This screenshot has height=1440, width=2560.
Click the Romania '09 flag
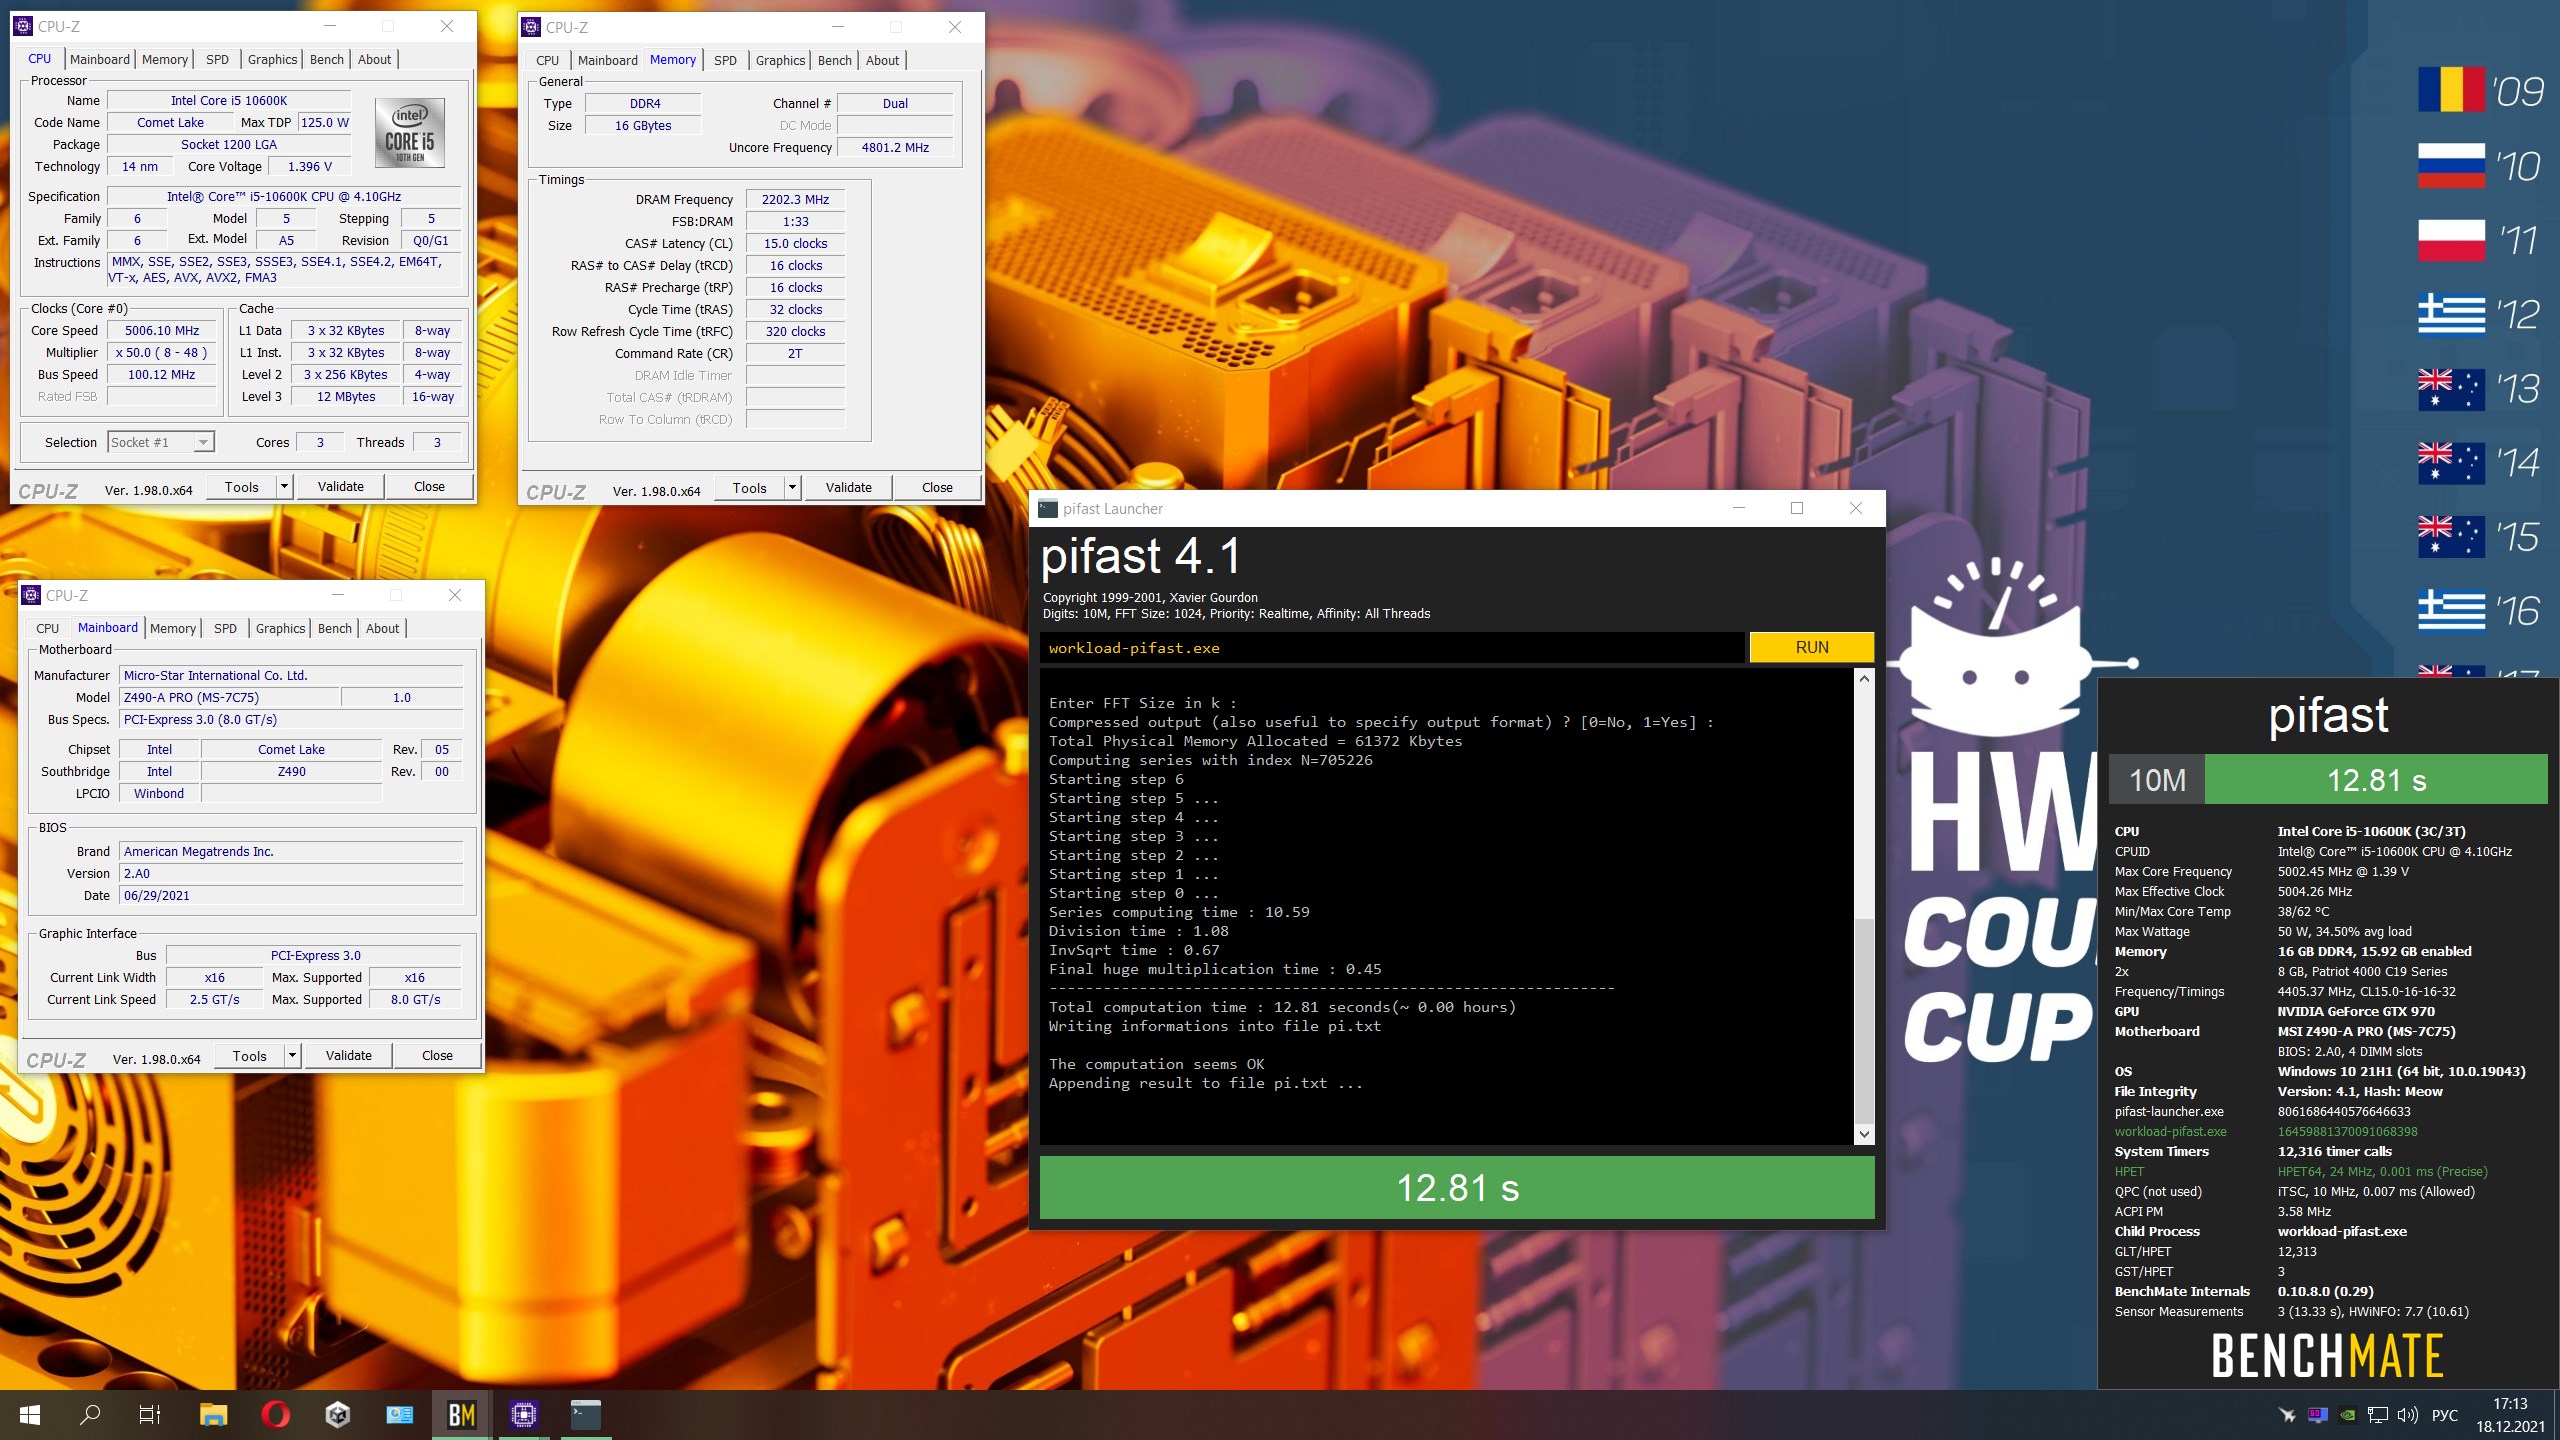point(2451,91)
